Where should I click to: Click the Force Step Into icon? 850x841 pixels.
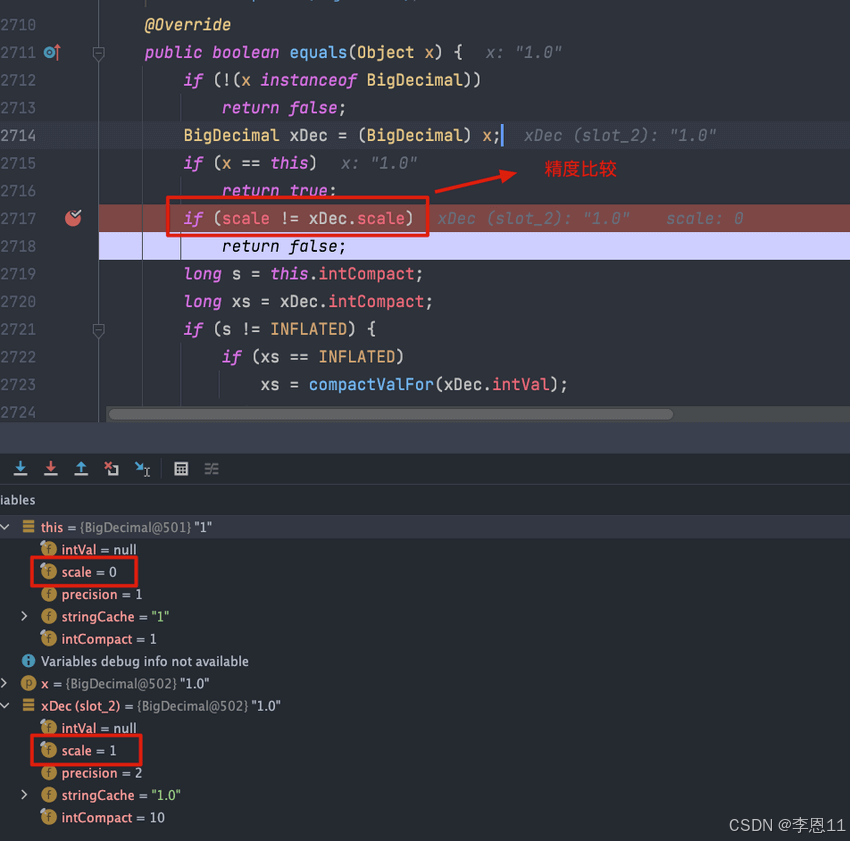50,468
